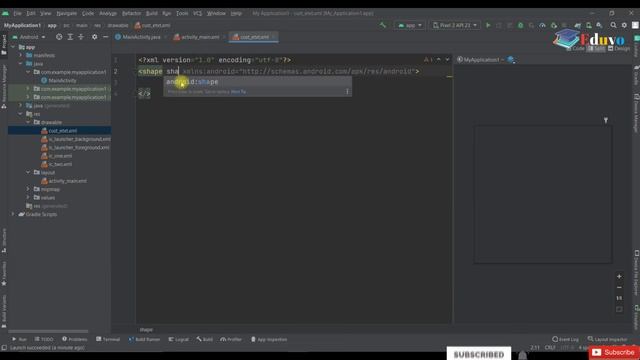640x360 pixels.
Task: Open the Logcat tool window
Action: click(x=178, y=339)
